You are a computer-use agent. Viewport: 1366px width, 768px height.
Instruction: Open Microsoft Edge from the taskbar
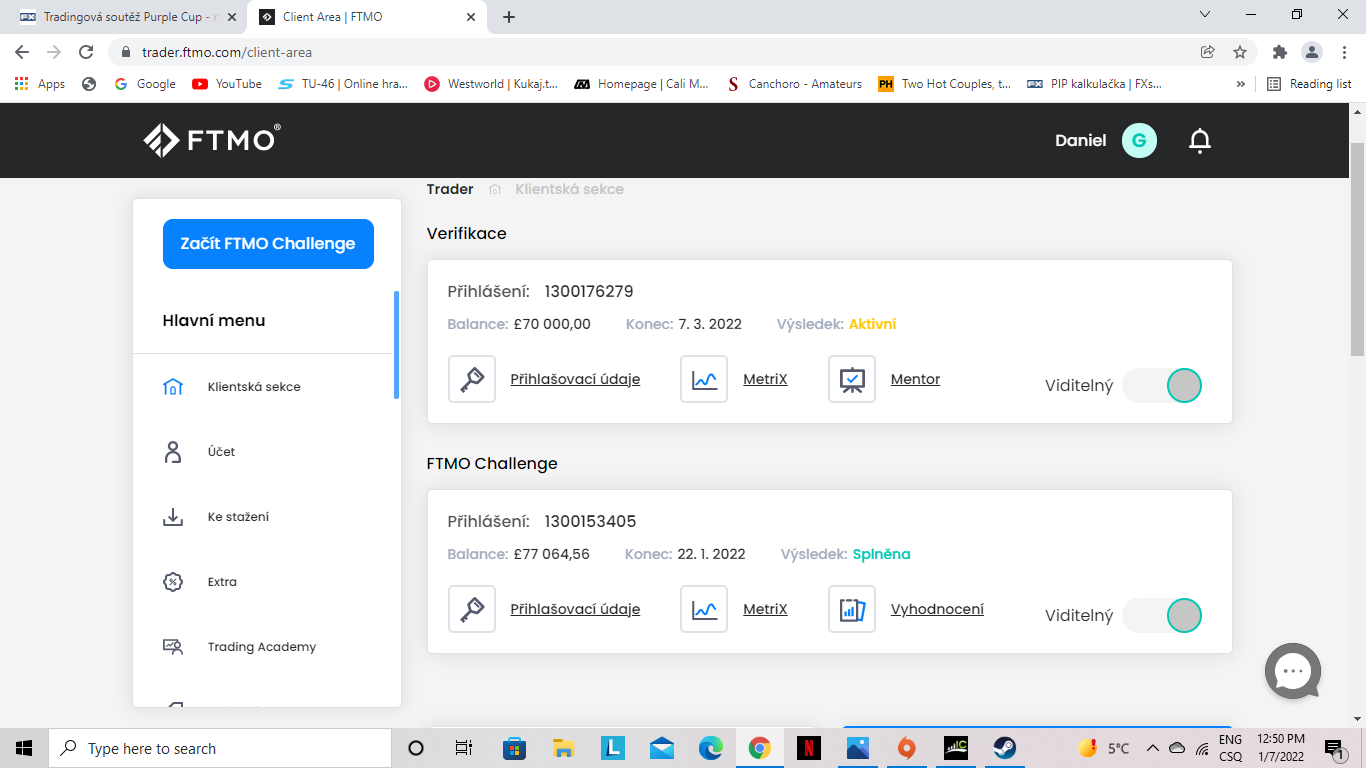711,748
